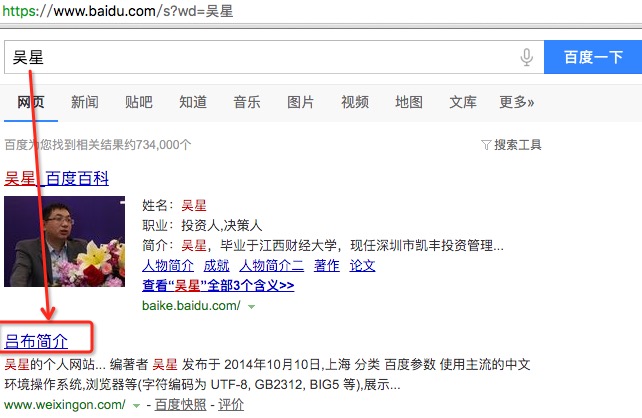Viewport: 642px width, 418px height.
Task: Click the funnel icon beside 搜索工具
Action: tap(486, 145)
